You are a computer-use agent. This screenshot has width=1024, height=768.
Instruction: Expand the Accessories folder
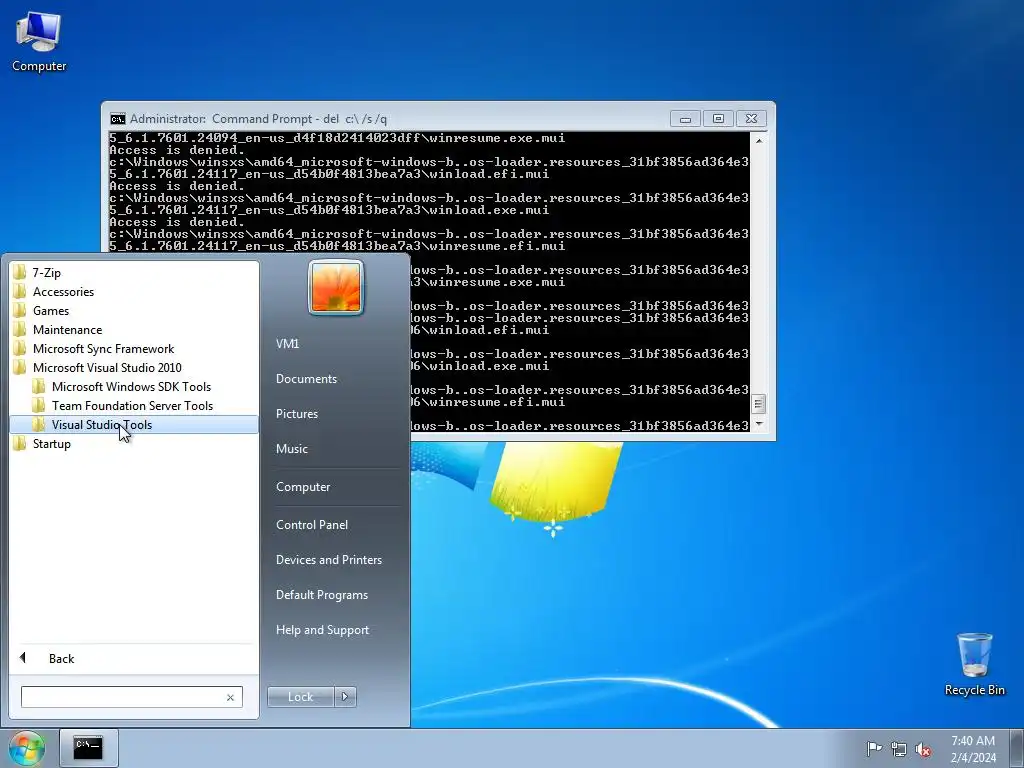pyautogui.click(x=134, y=291)
